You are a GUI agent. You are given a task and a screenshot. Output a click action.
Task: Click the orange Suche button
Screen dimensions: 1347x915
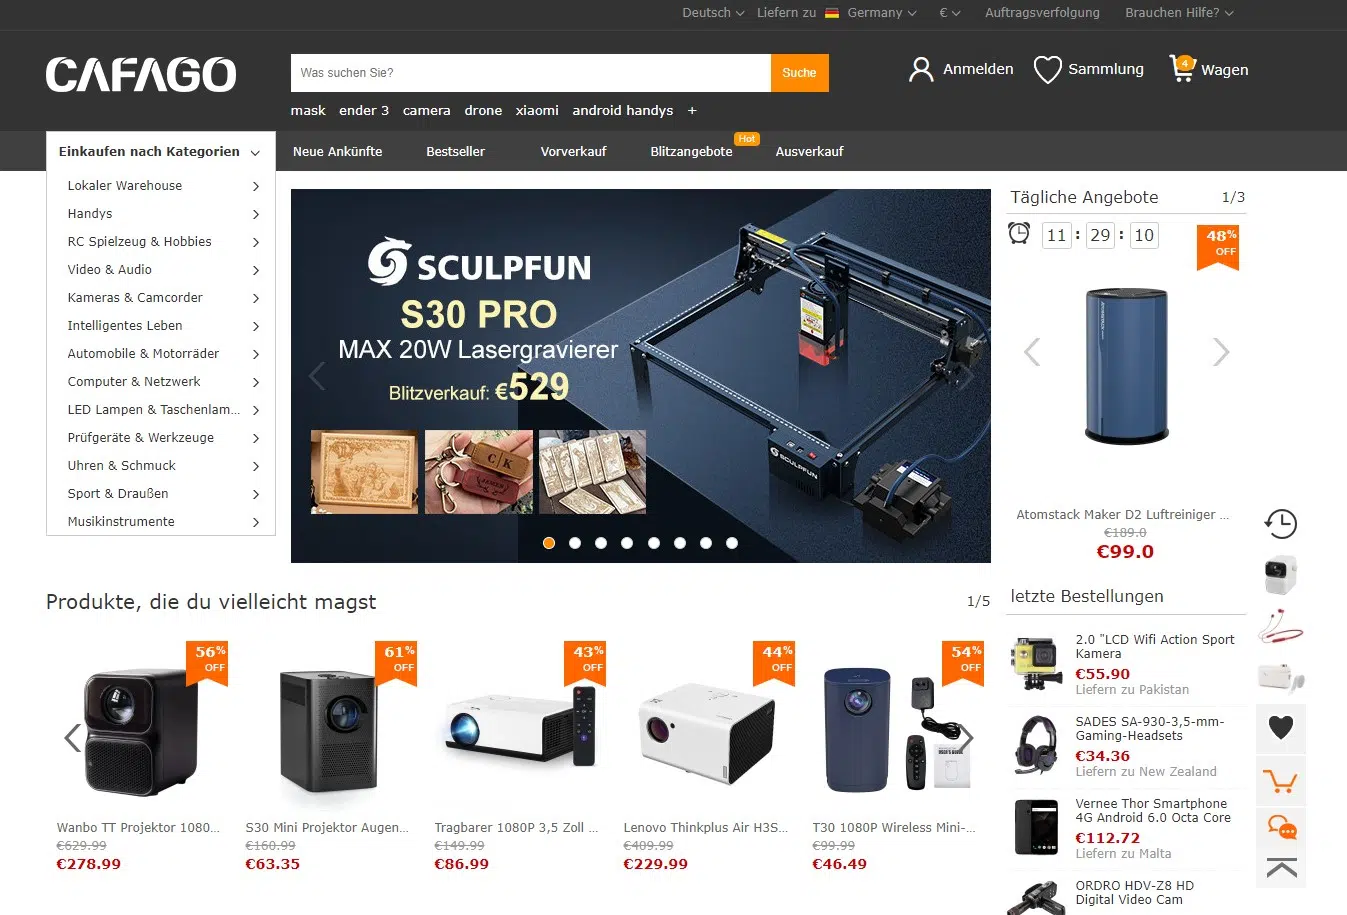coord(799,73)
